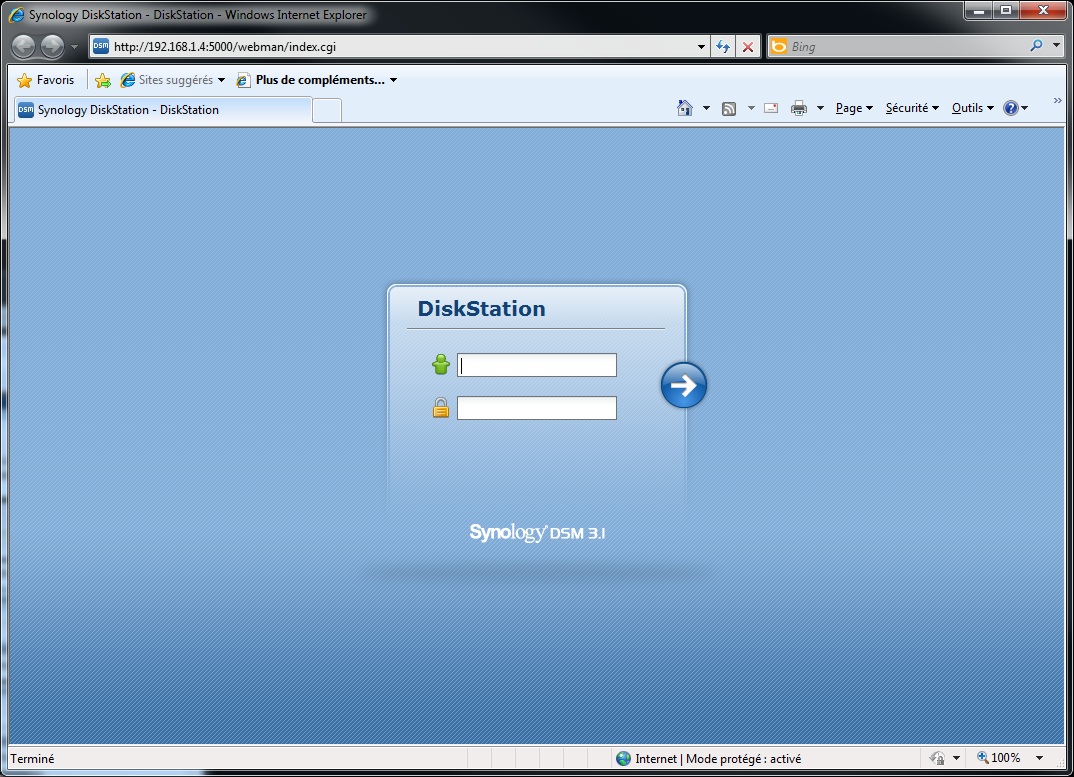The height and width of the screenshot is (777, 1074).
Task: Close the Internet Explorer window
Action: (x=1043, y=10)
